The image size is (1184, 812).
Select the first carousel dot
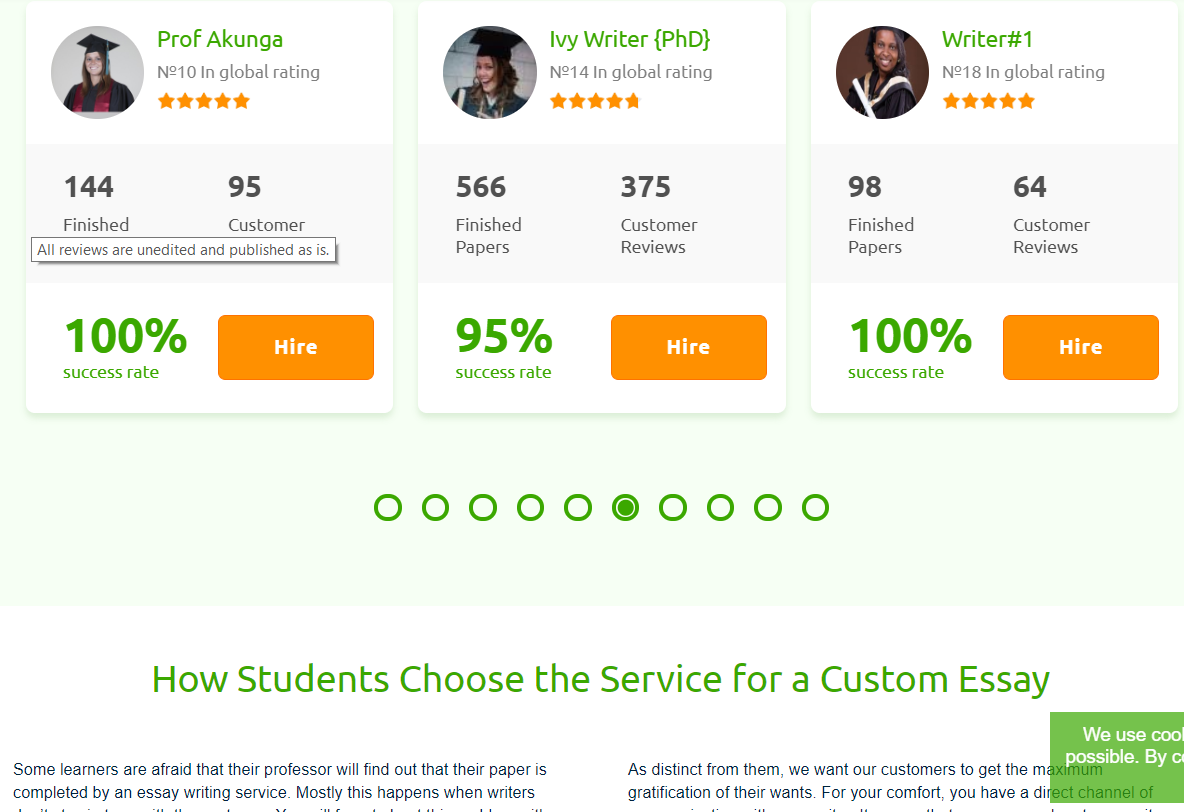tap(388, 508)
